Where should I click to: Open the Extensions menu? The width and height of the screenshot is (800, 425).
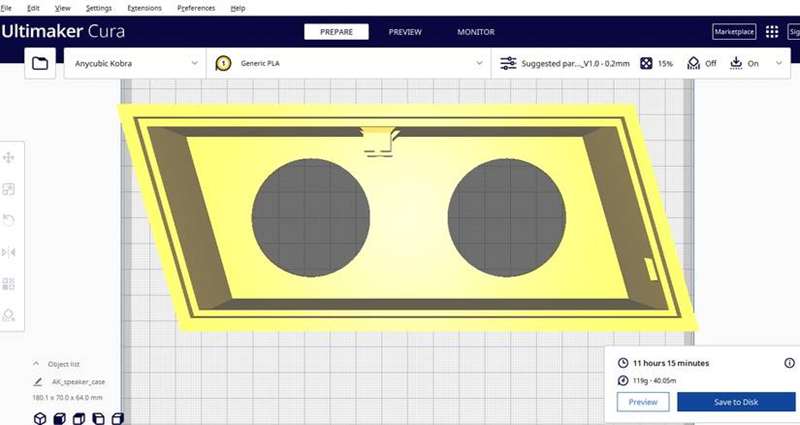pos(144,8)
